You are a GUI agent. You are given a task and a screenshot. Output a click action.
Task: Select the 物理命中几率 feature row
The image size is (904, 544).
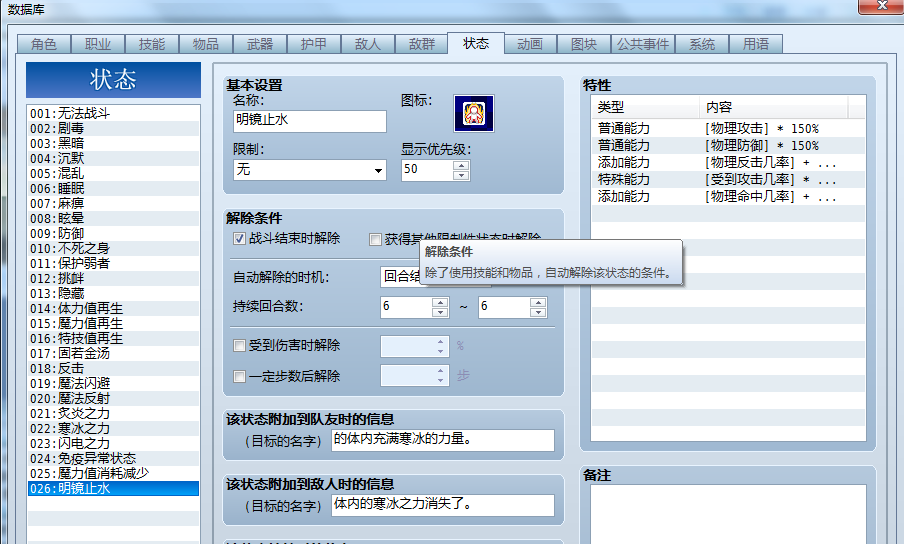728,197
